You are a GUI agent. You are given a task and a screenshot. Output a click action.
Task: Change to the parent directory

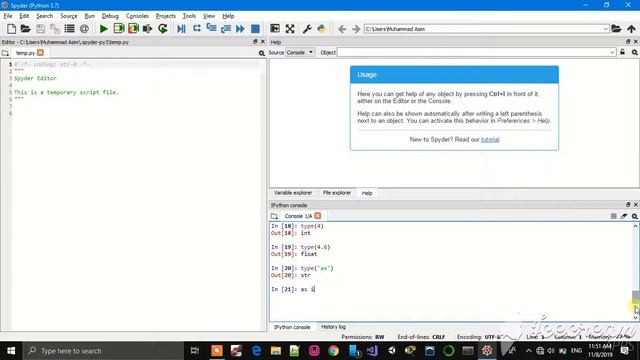pyautogui.click(x=631, y=29)
